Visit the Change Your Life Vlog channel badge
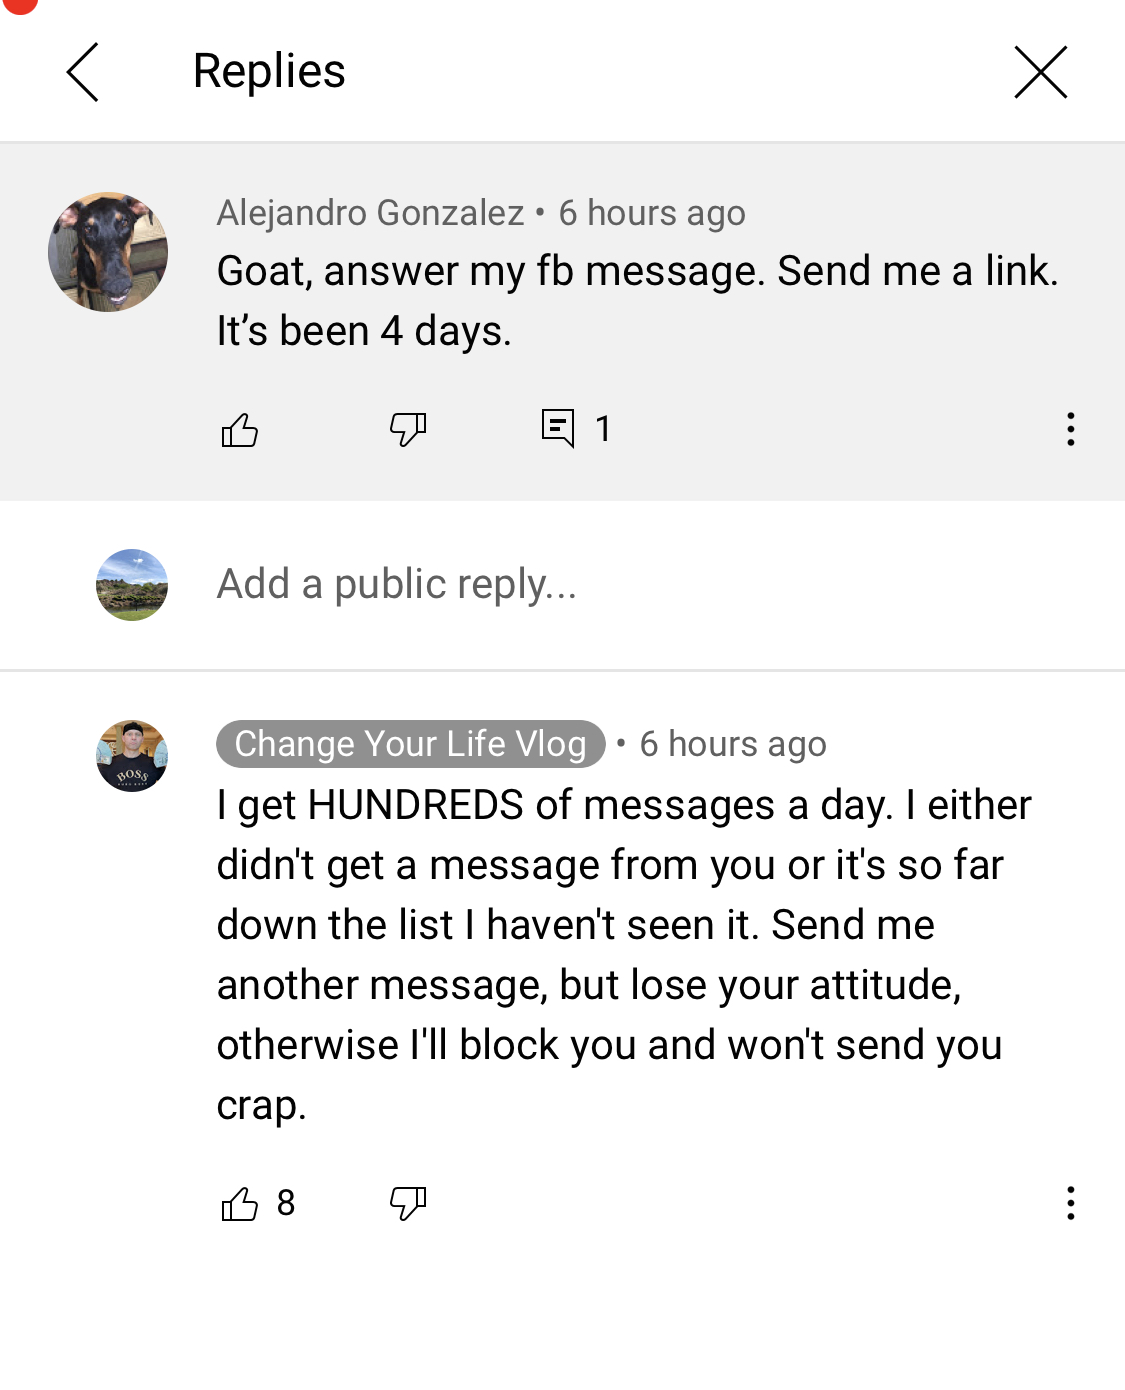The height and width of the screenshot is (1390, 1125). click(x=411, y=744)
